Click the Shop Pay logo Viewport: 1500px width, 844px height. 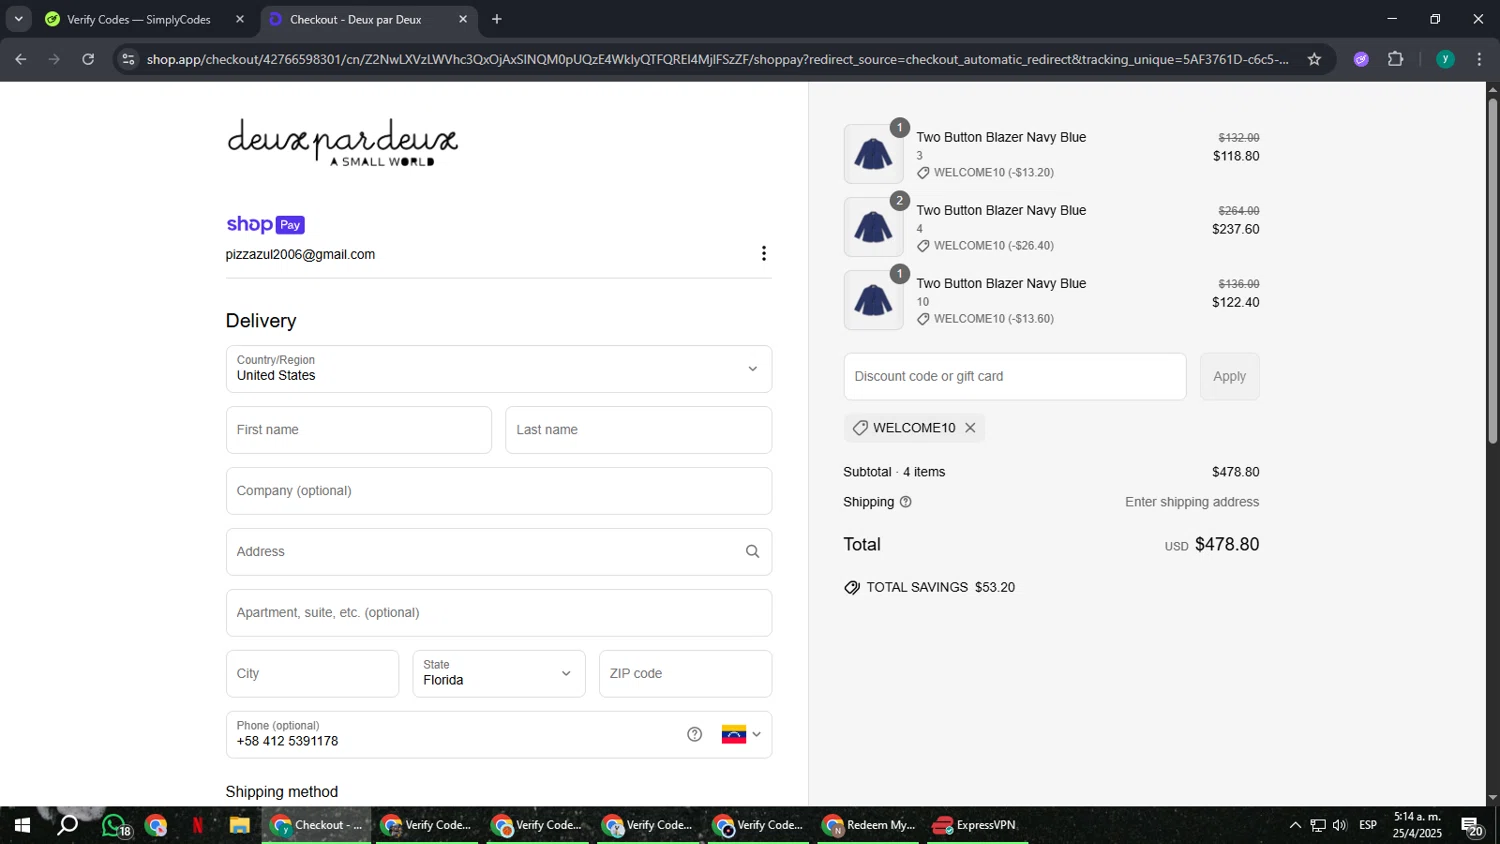click(265, 224)
